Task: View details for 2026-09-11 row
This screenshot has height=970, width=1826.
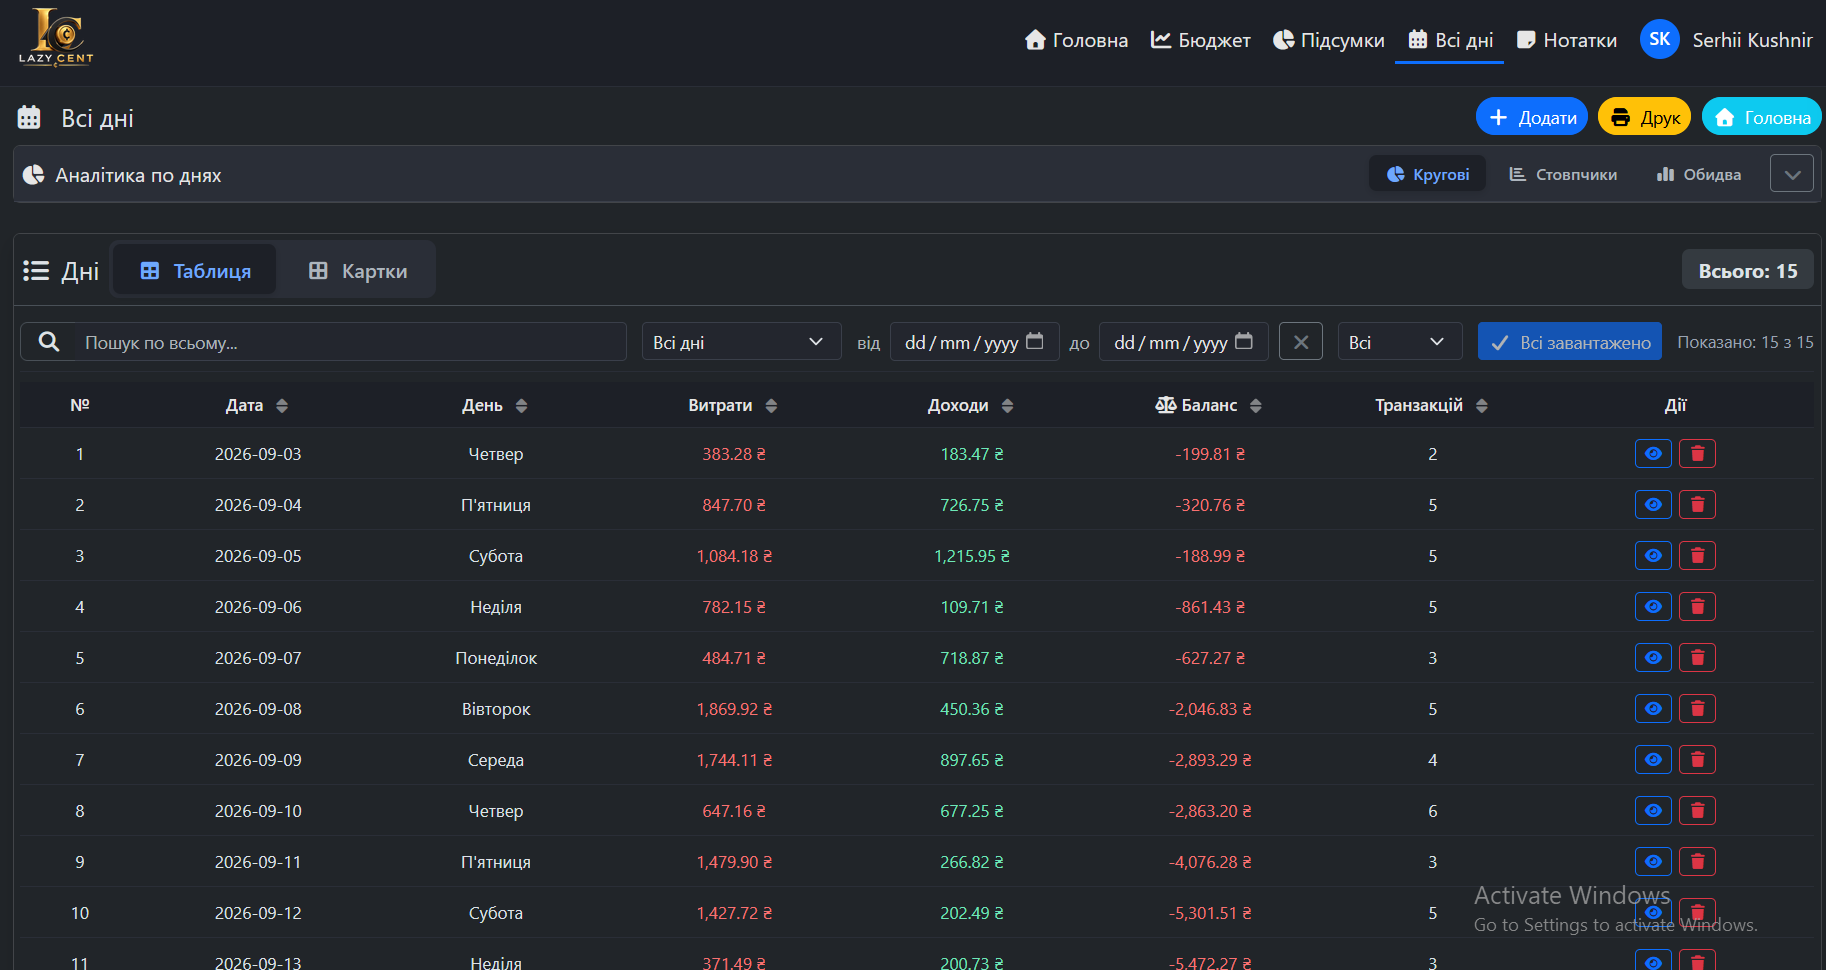Action: click(1653, 862)
